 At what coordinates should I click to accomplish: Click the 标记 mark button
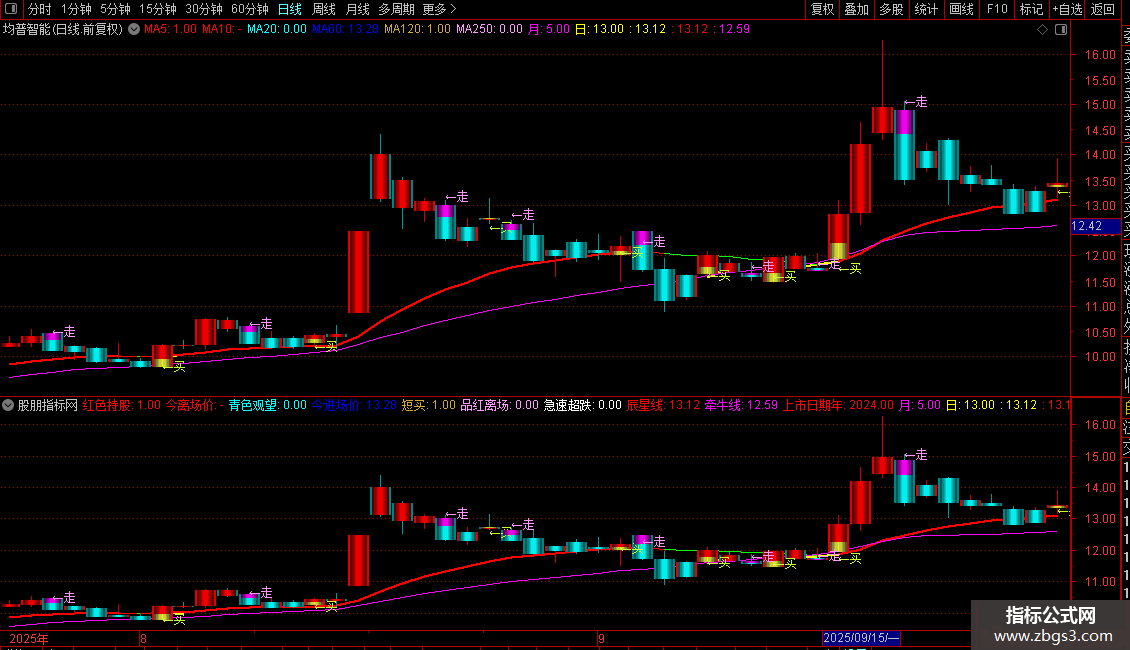tap(1031, 9)
